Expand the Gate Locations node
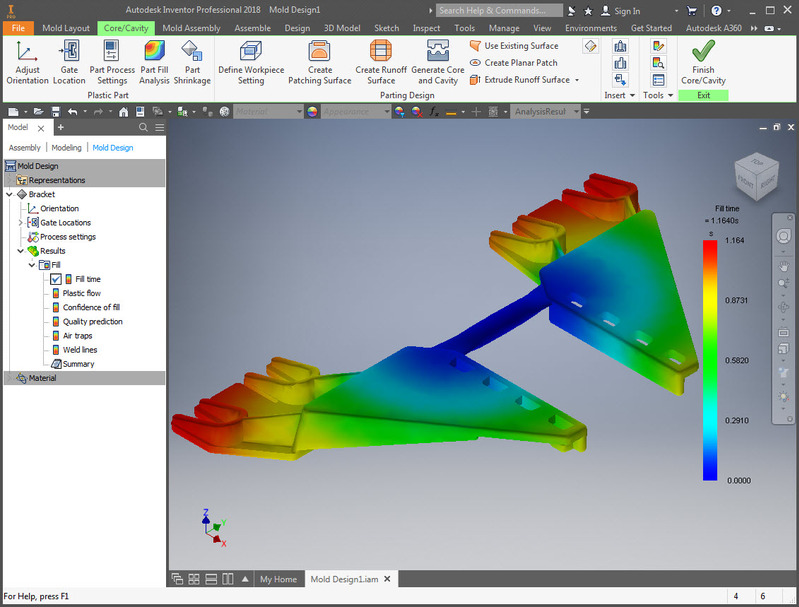Screen dimensions: 799x607 (20, 223)
